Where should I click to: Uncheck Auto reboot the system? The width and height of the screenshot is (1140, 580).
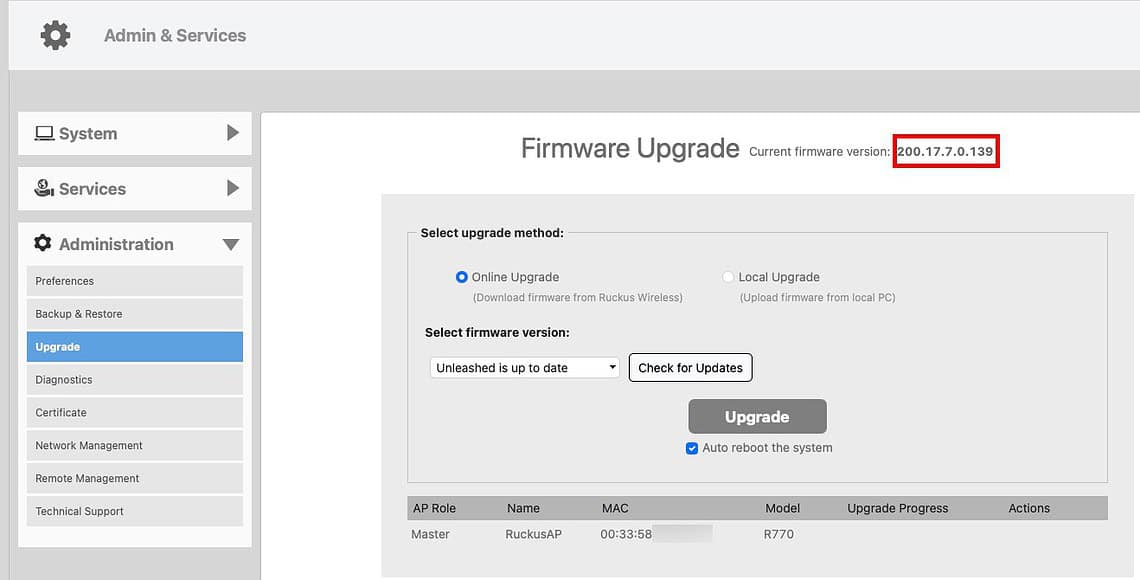click(x=692, y=448)
